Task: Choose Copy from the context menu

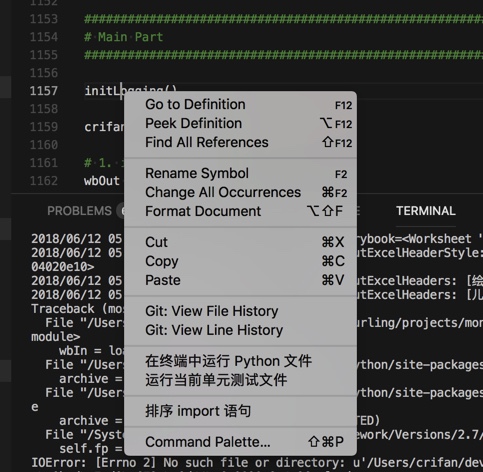Action: pyautogui.click(x=240, y=261)
